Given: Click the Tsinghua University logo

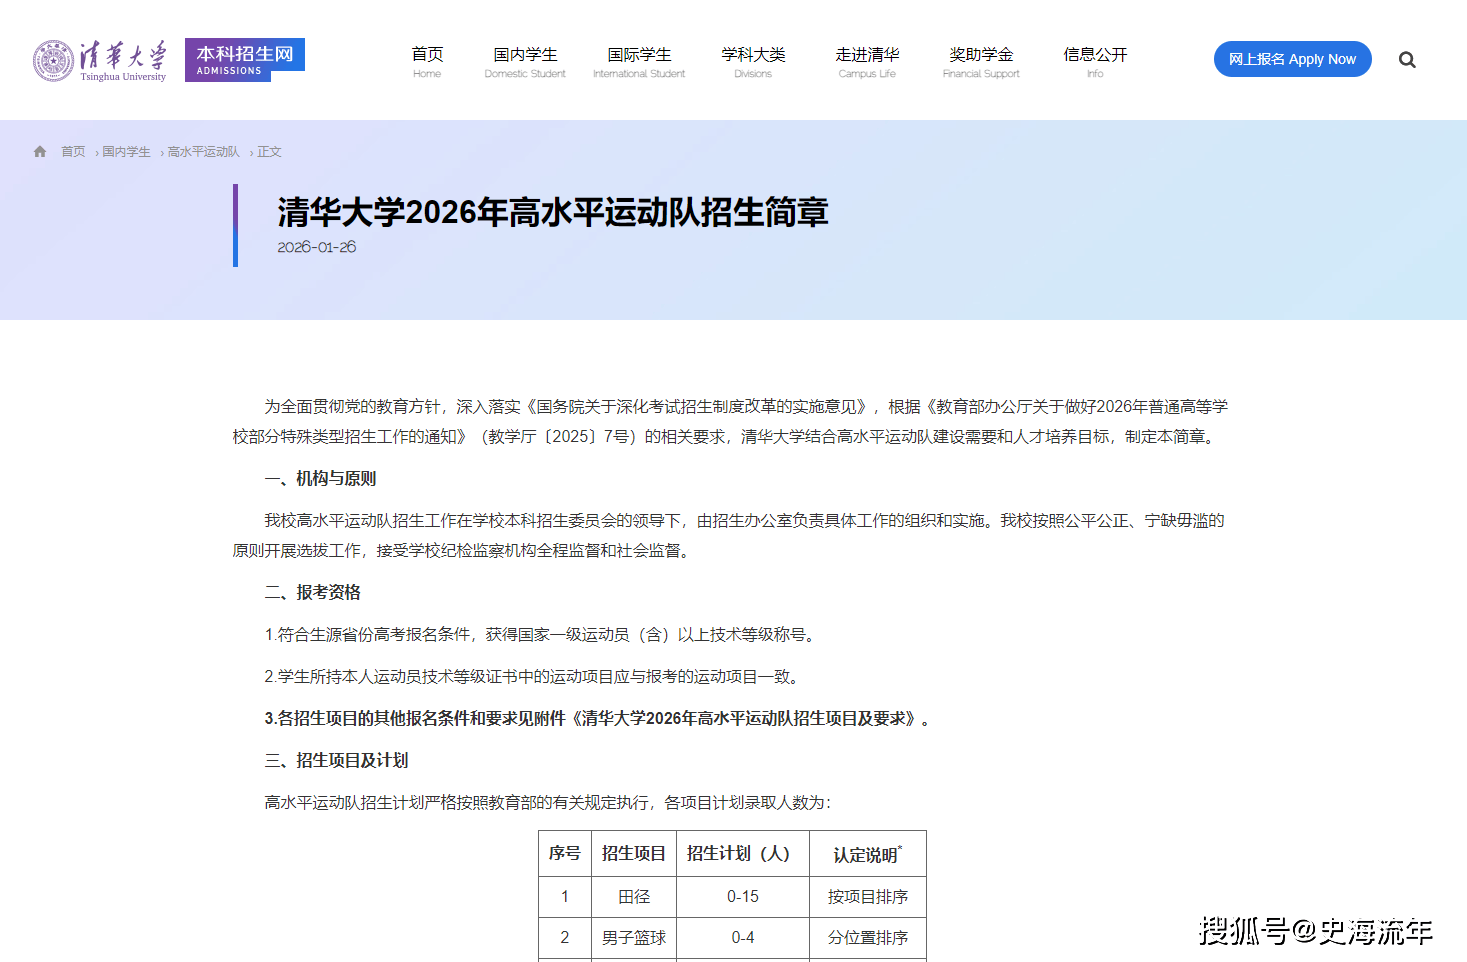Looking at the screenshot, I should 100,61.
